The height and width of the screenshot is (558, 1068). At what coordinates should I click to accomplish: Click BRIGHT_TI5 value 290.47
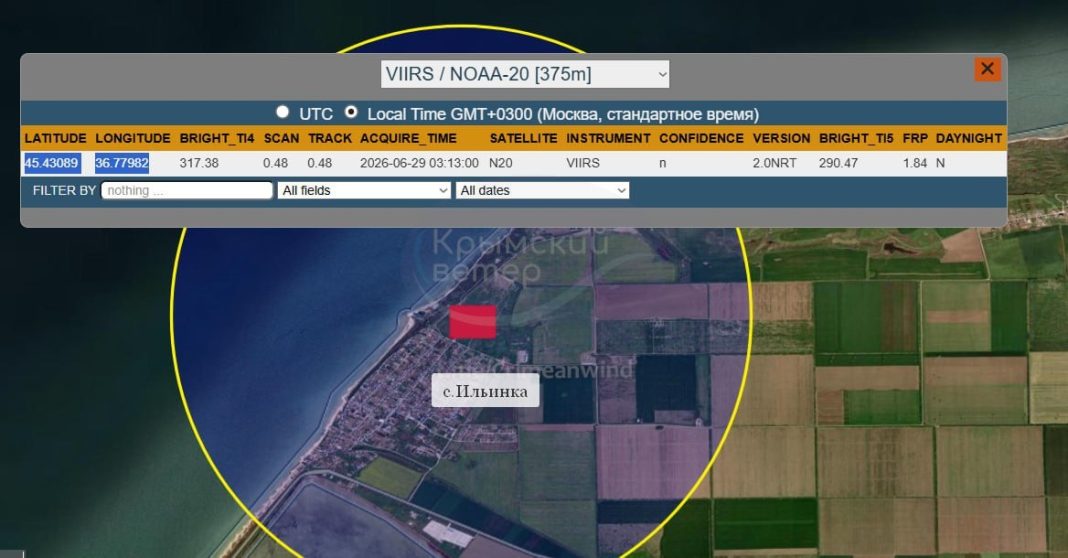[838, 163]
